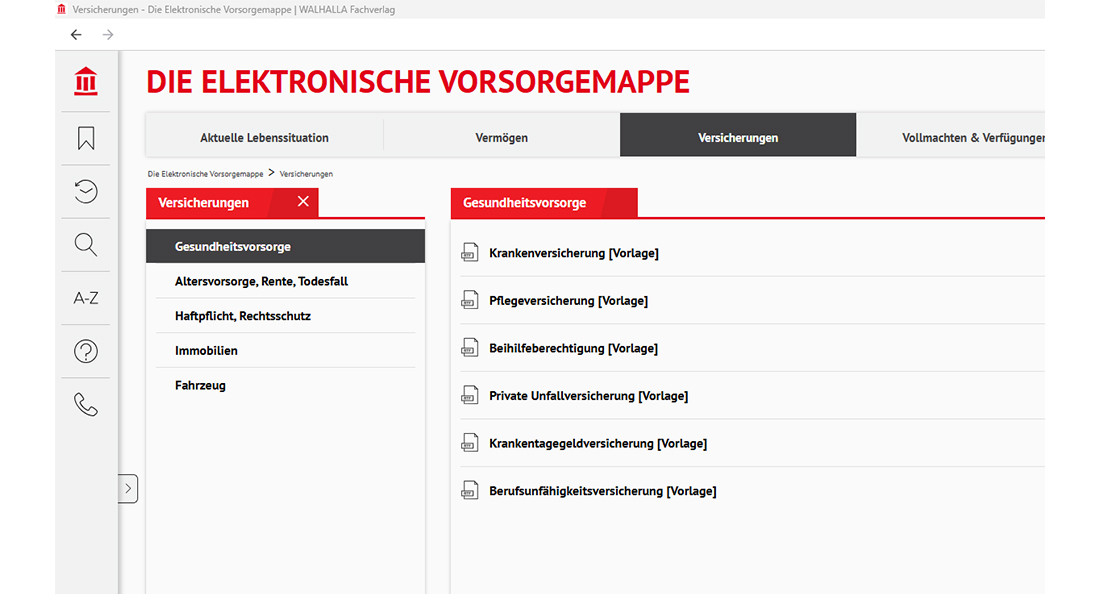Go forward with the right arrow
1100x615 pixels.
click(108, 34)
